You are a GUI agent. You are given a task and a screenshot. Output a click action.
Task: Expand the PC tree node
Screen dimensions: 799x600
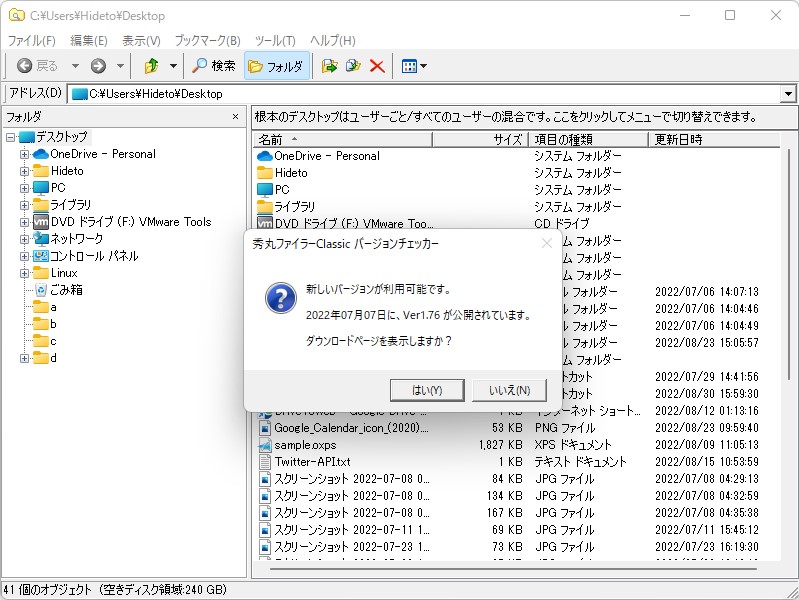point(24,188)
